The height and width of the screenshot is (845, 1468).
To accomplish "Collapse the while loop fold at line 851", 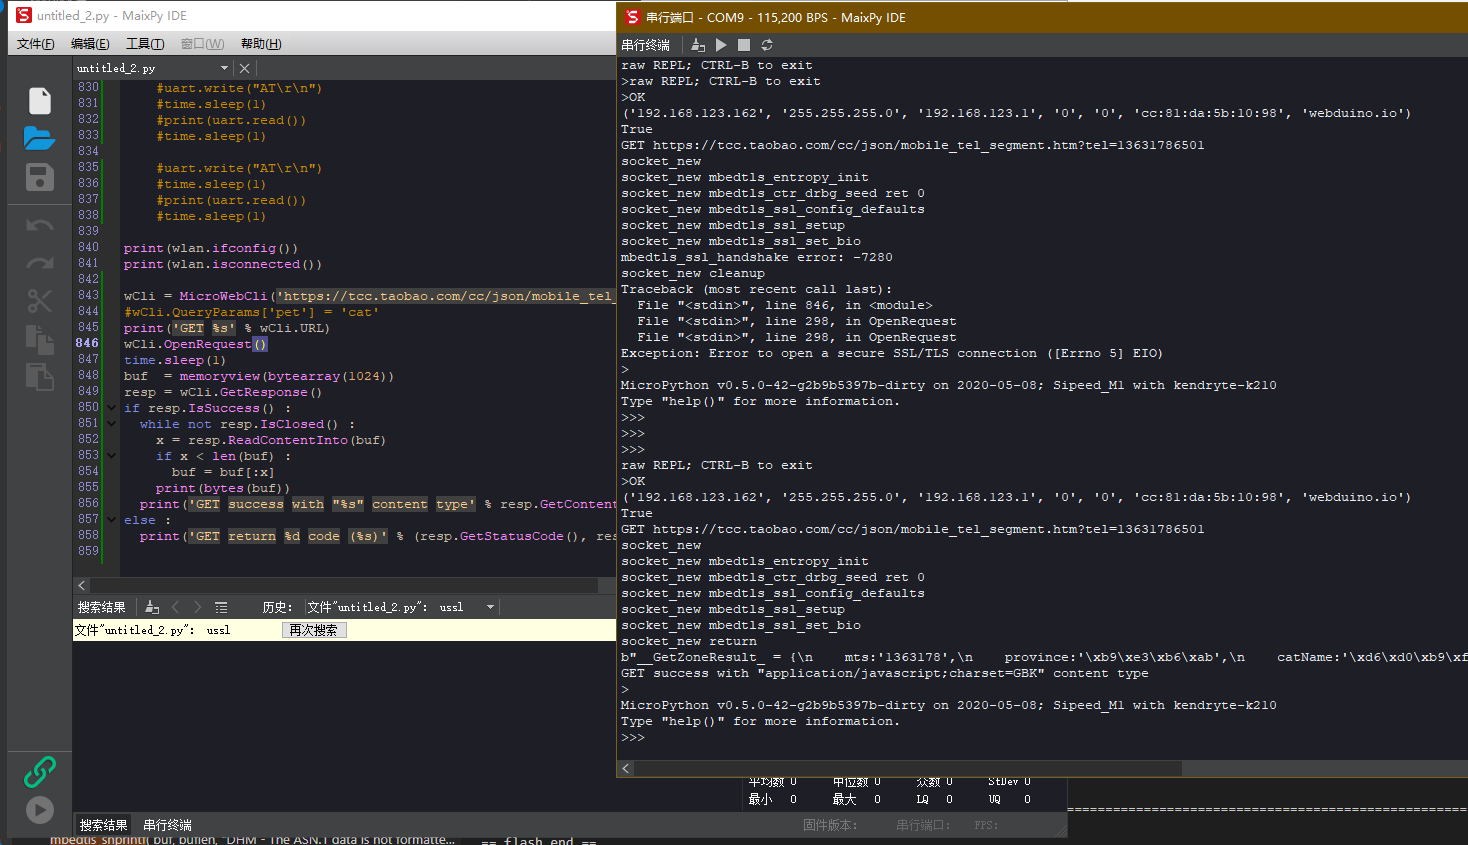I will [112, 422].
